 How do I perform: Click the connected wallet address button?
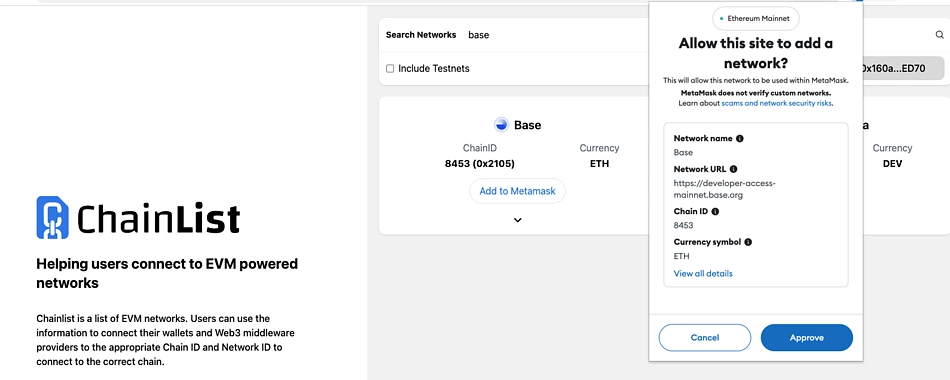pyautogui.click(x=902, y=68)
